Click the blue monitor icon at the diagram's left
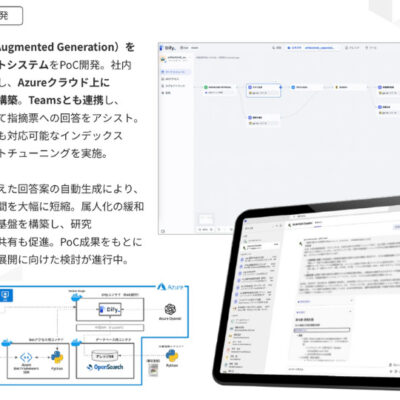400x400 pixels. click(6, 295)
